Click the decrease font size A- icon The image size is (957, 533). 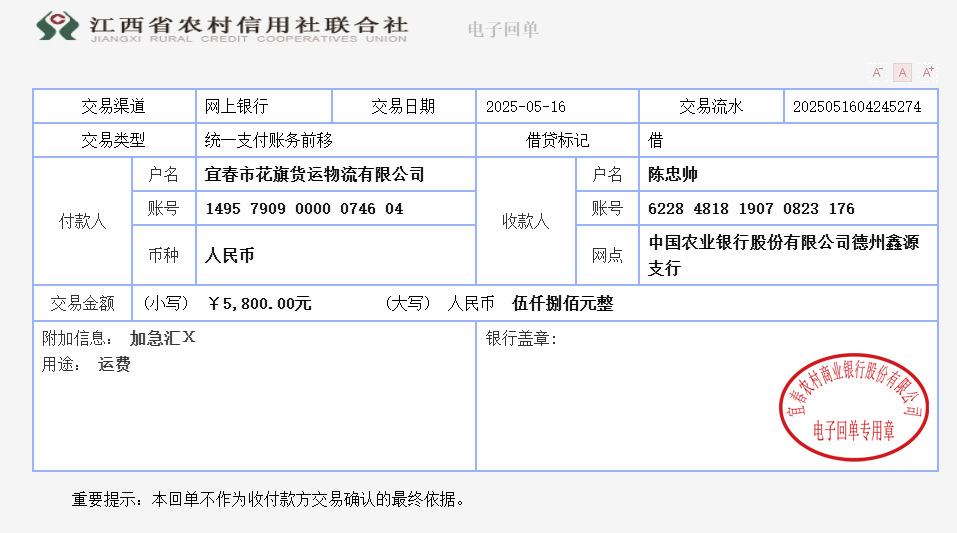[877, 73]
